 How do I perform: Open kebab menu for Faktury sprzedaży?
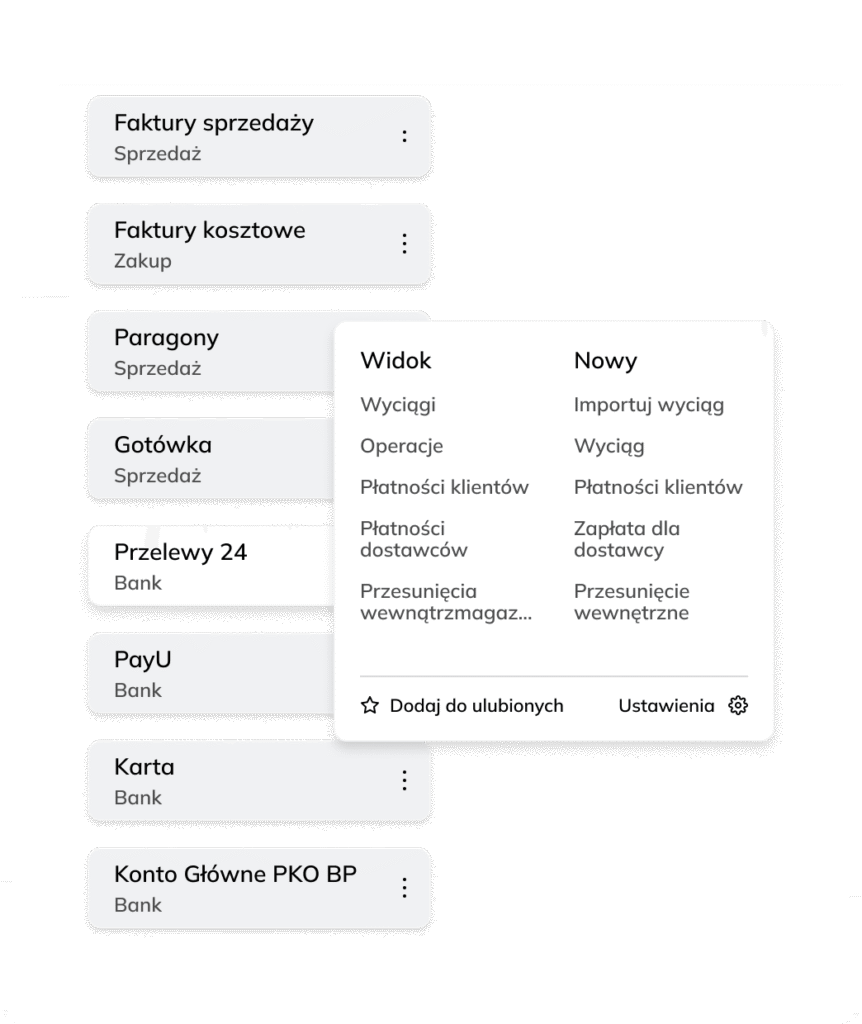point(404,136)
